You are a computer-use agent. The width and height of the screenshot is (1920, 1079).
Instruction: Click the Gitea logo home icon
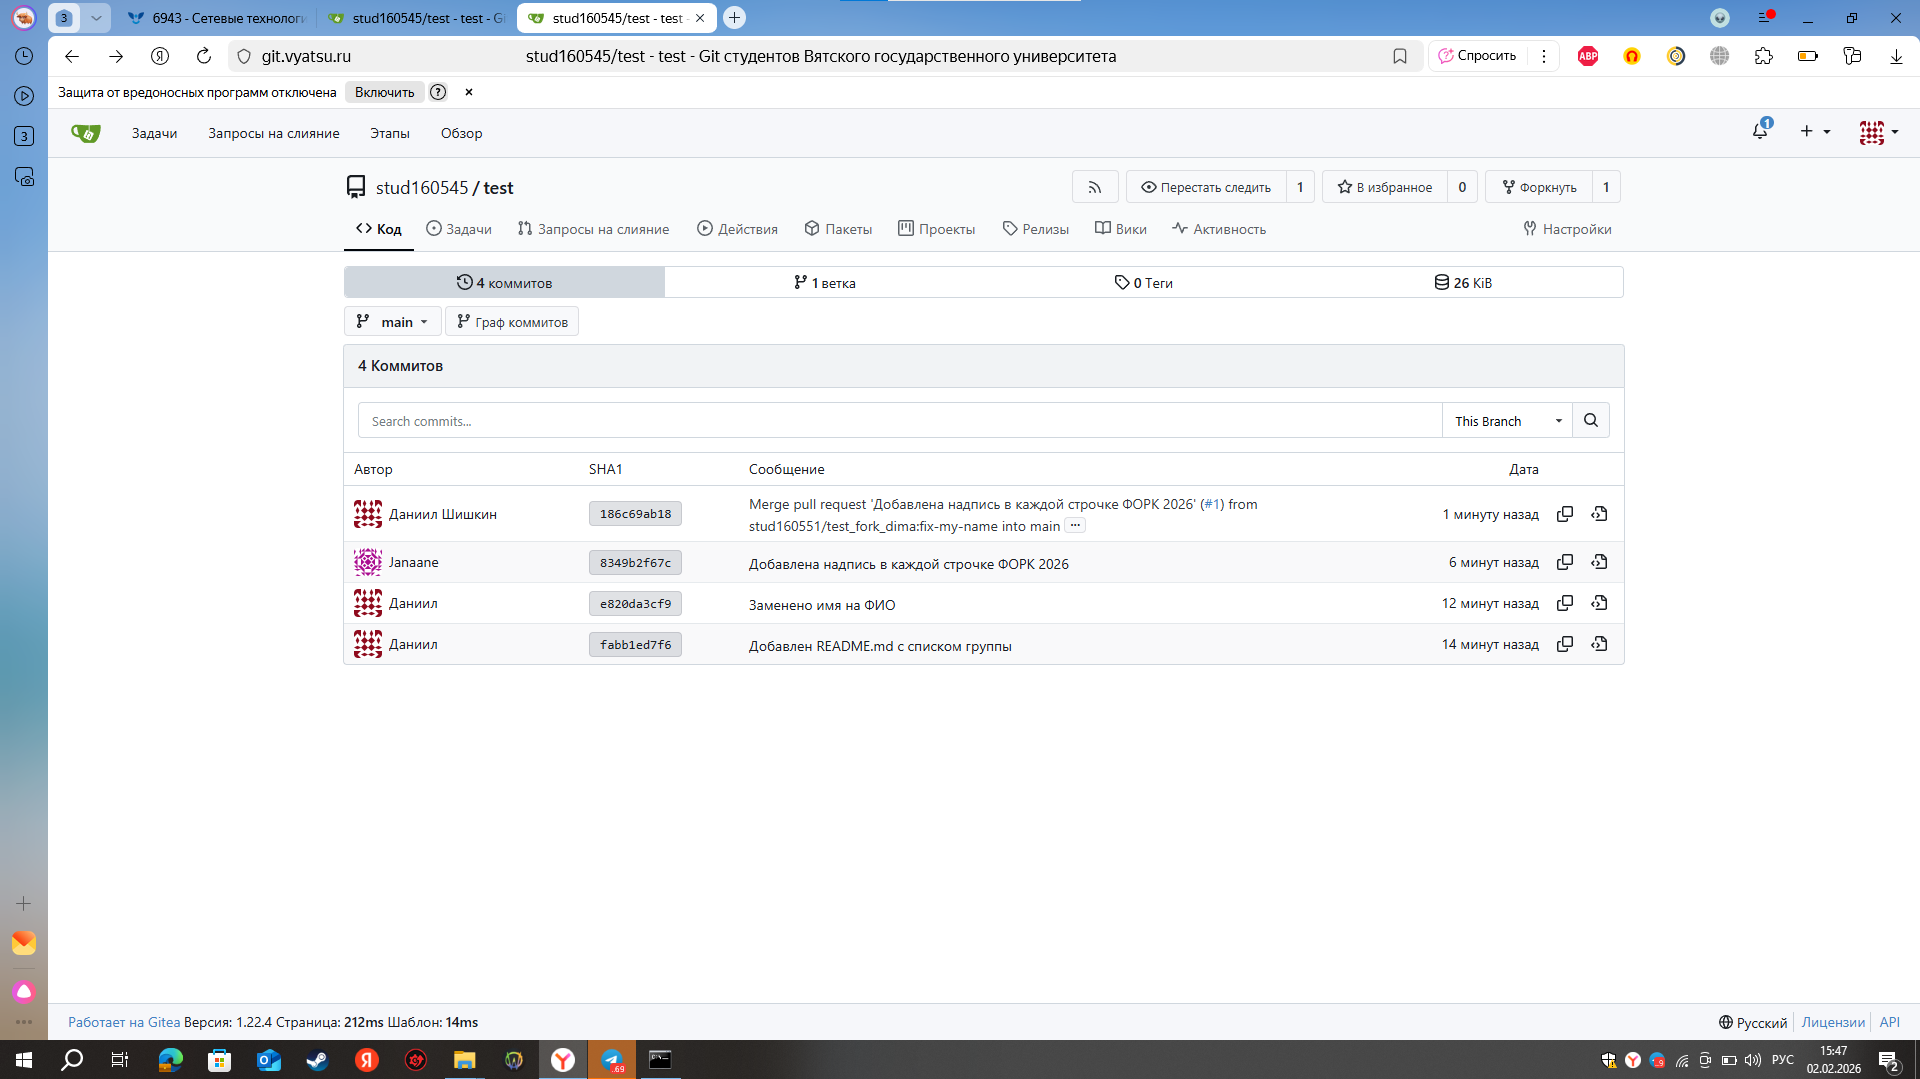(x=86, y=133)
